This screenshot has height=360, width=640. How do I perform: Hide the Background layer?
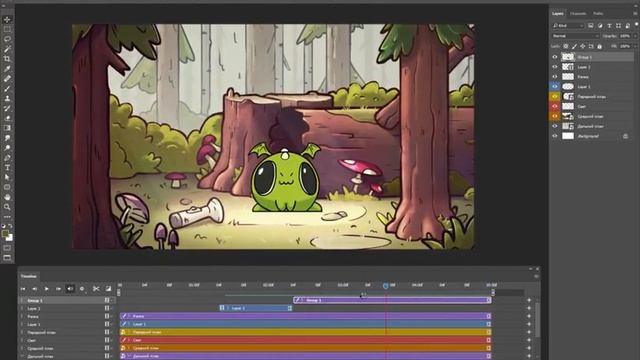555,136
